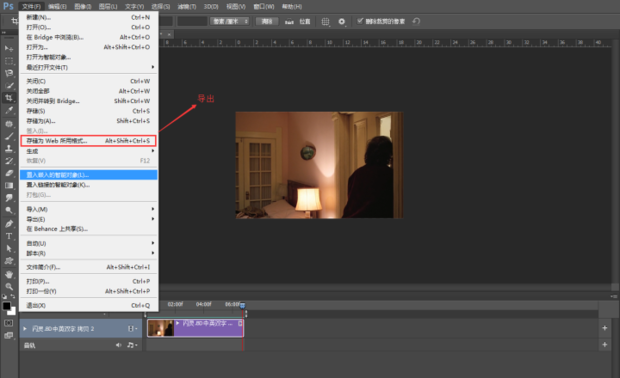
Task: Select the Zoom tool
Action: [9, 287]
